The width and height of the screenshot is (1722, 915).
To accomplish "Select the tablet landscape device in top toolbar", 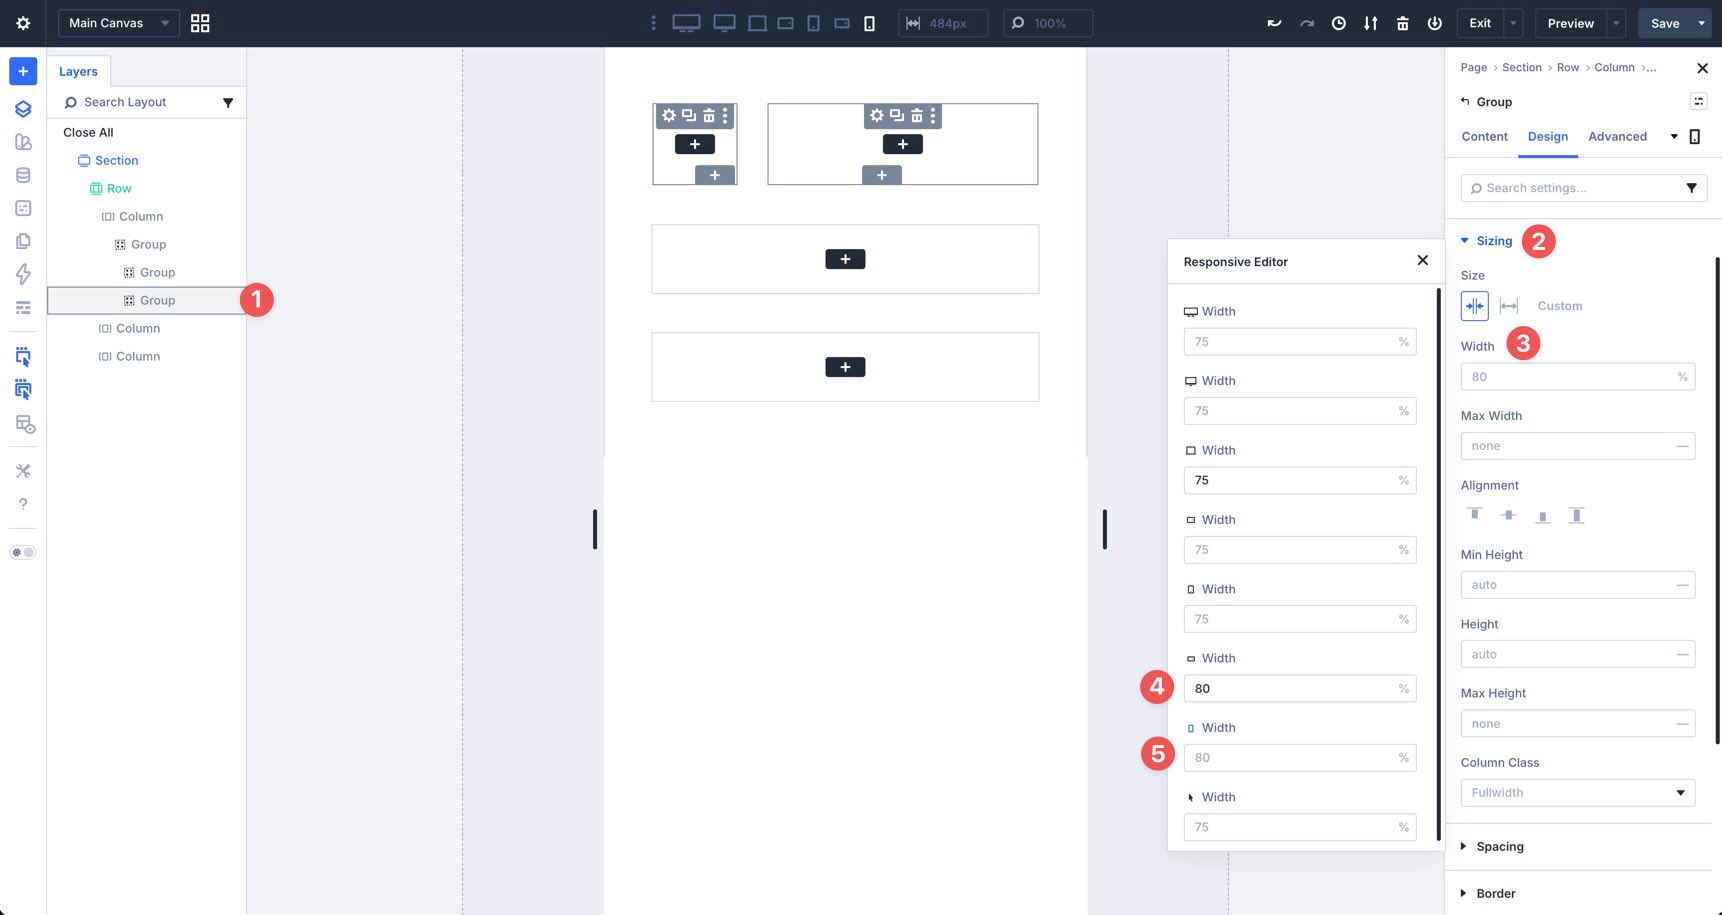I will coord(785,22).
